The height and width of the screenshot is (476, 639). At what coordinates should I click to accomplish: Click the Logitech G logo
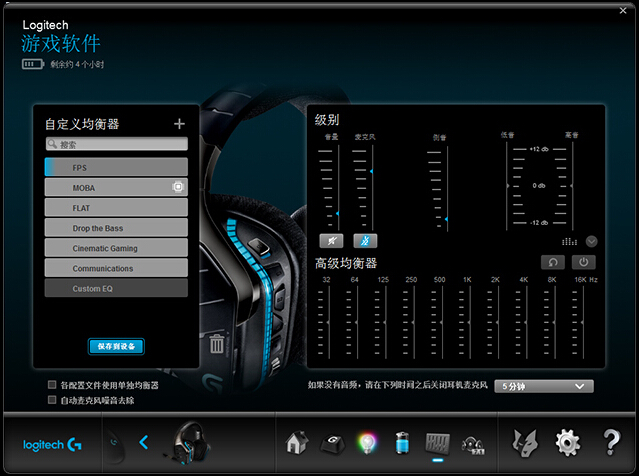point(52,445)
